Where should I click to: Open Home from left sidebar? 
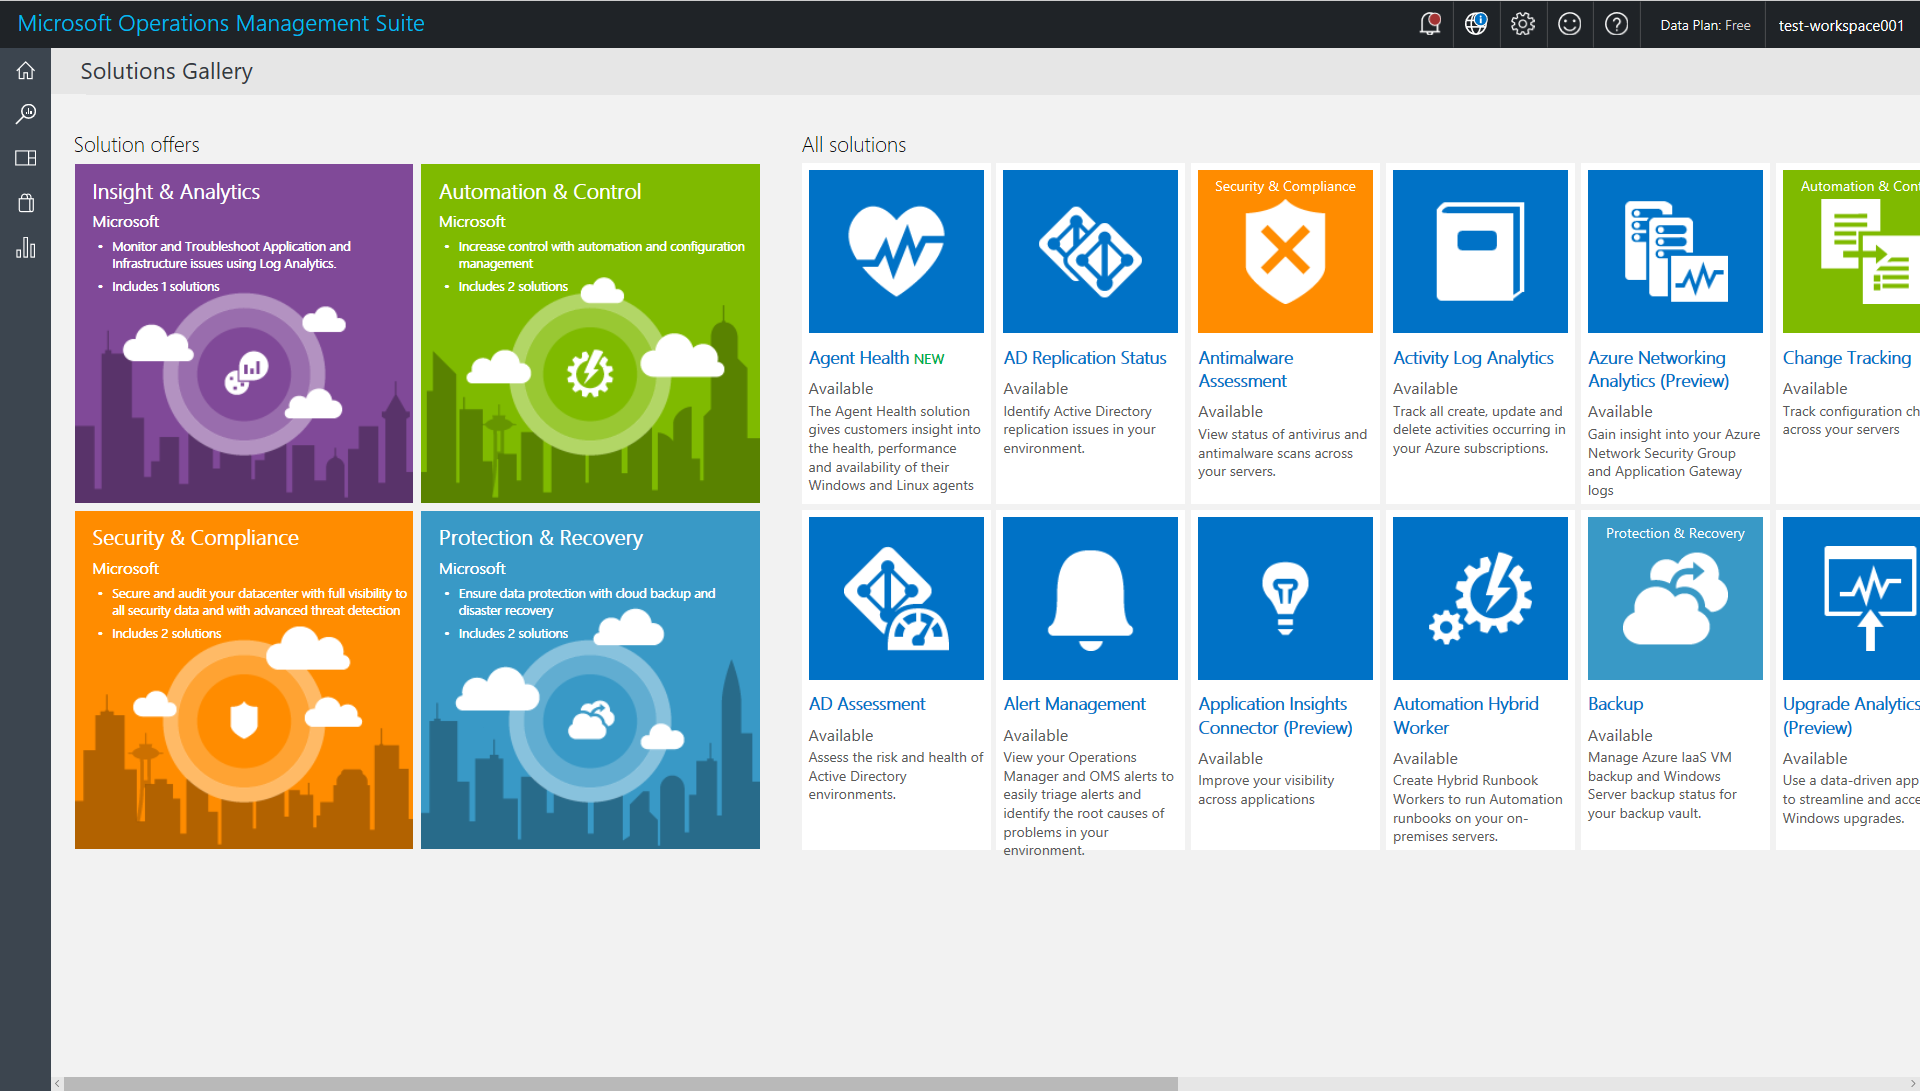click(26, 71)
